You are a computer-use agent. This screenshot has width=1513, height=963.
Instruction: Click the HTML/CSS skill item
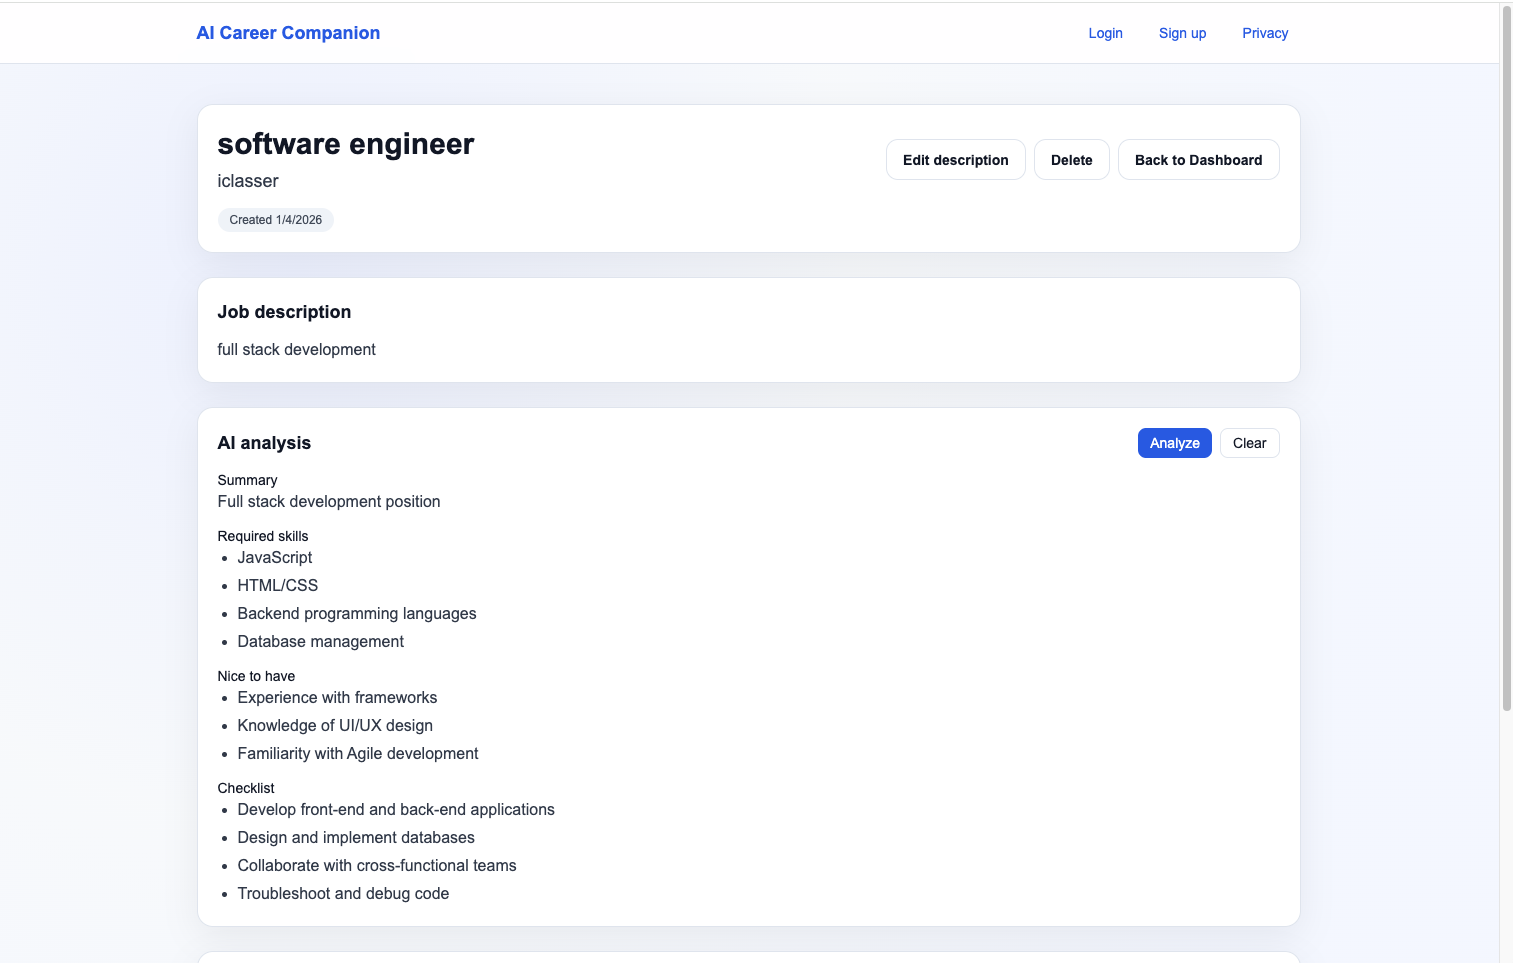point(278,585)
